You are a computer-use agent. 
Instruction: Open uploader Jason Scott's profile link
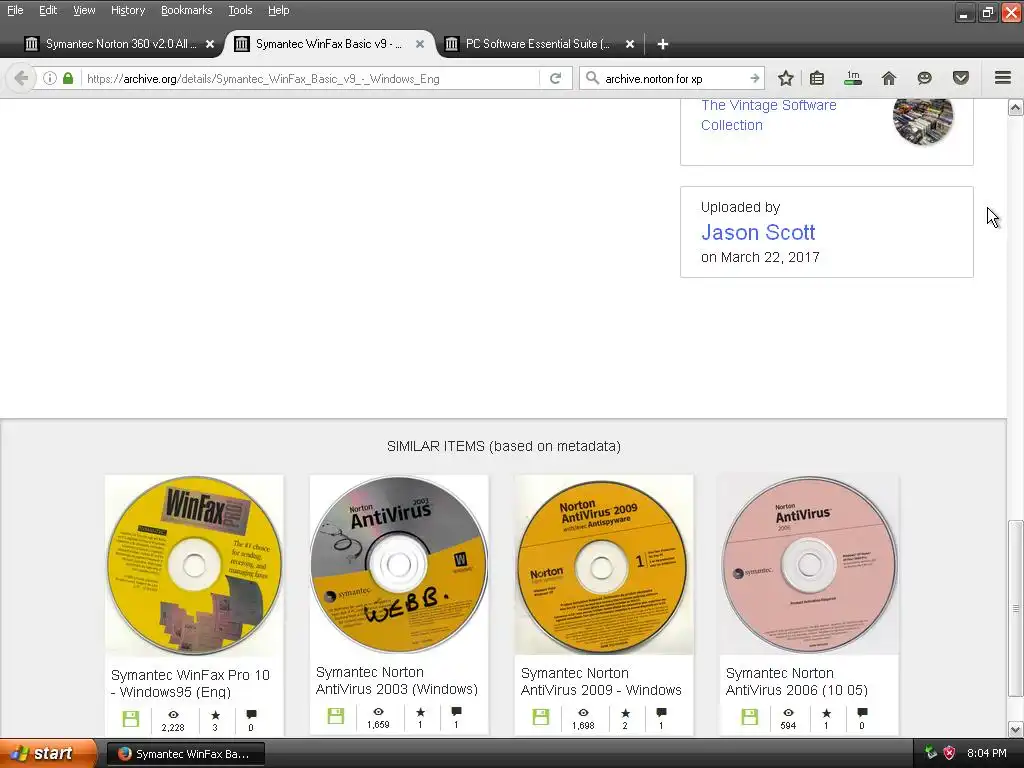(x=758, y=232)
